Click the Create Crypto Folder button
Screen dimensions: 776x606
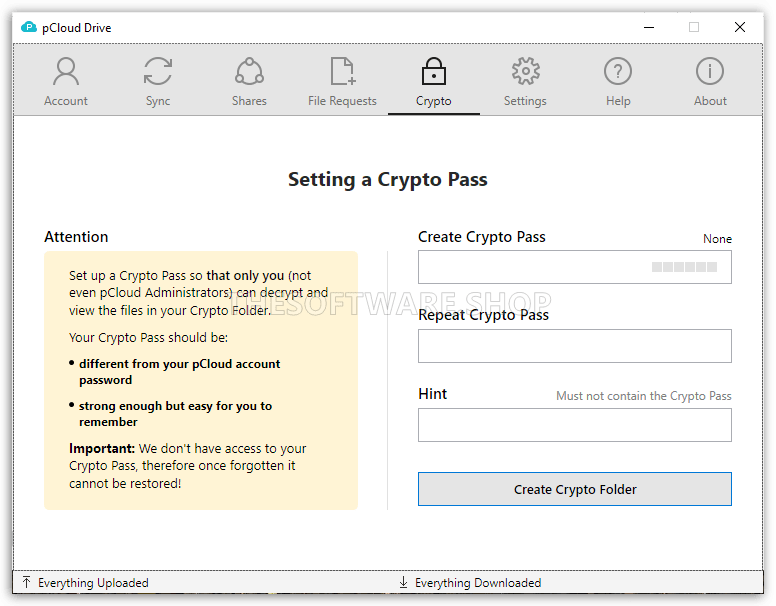click(x=575, y=489)
